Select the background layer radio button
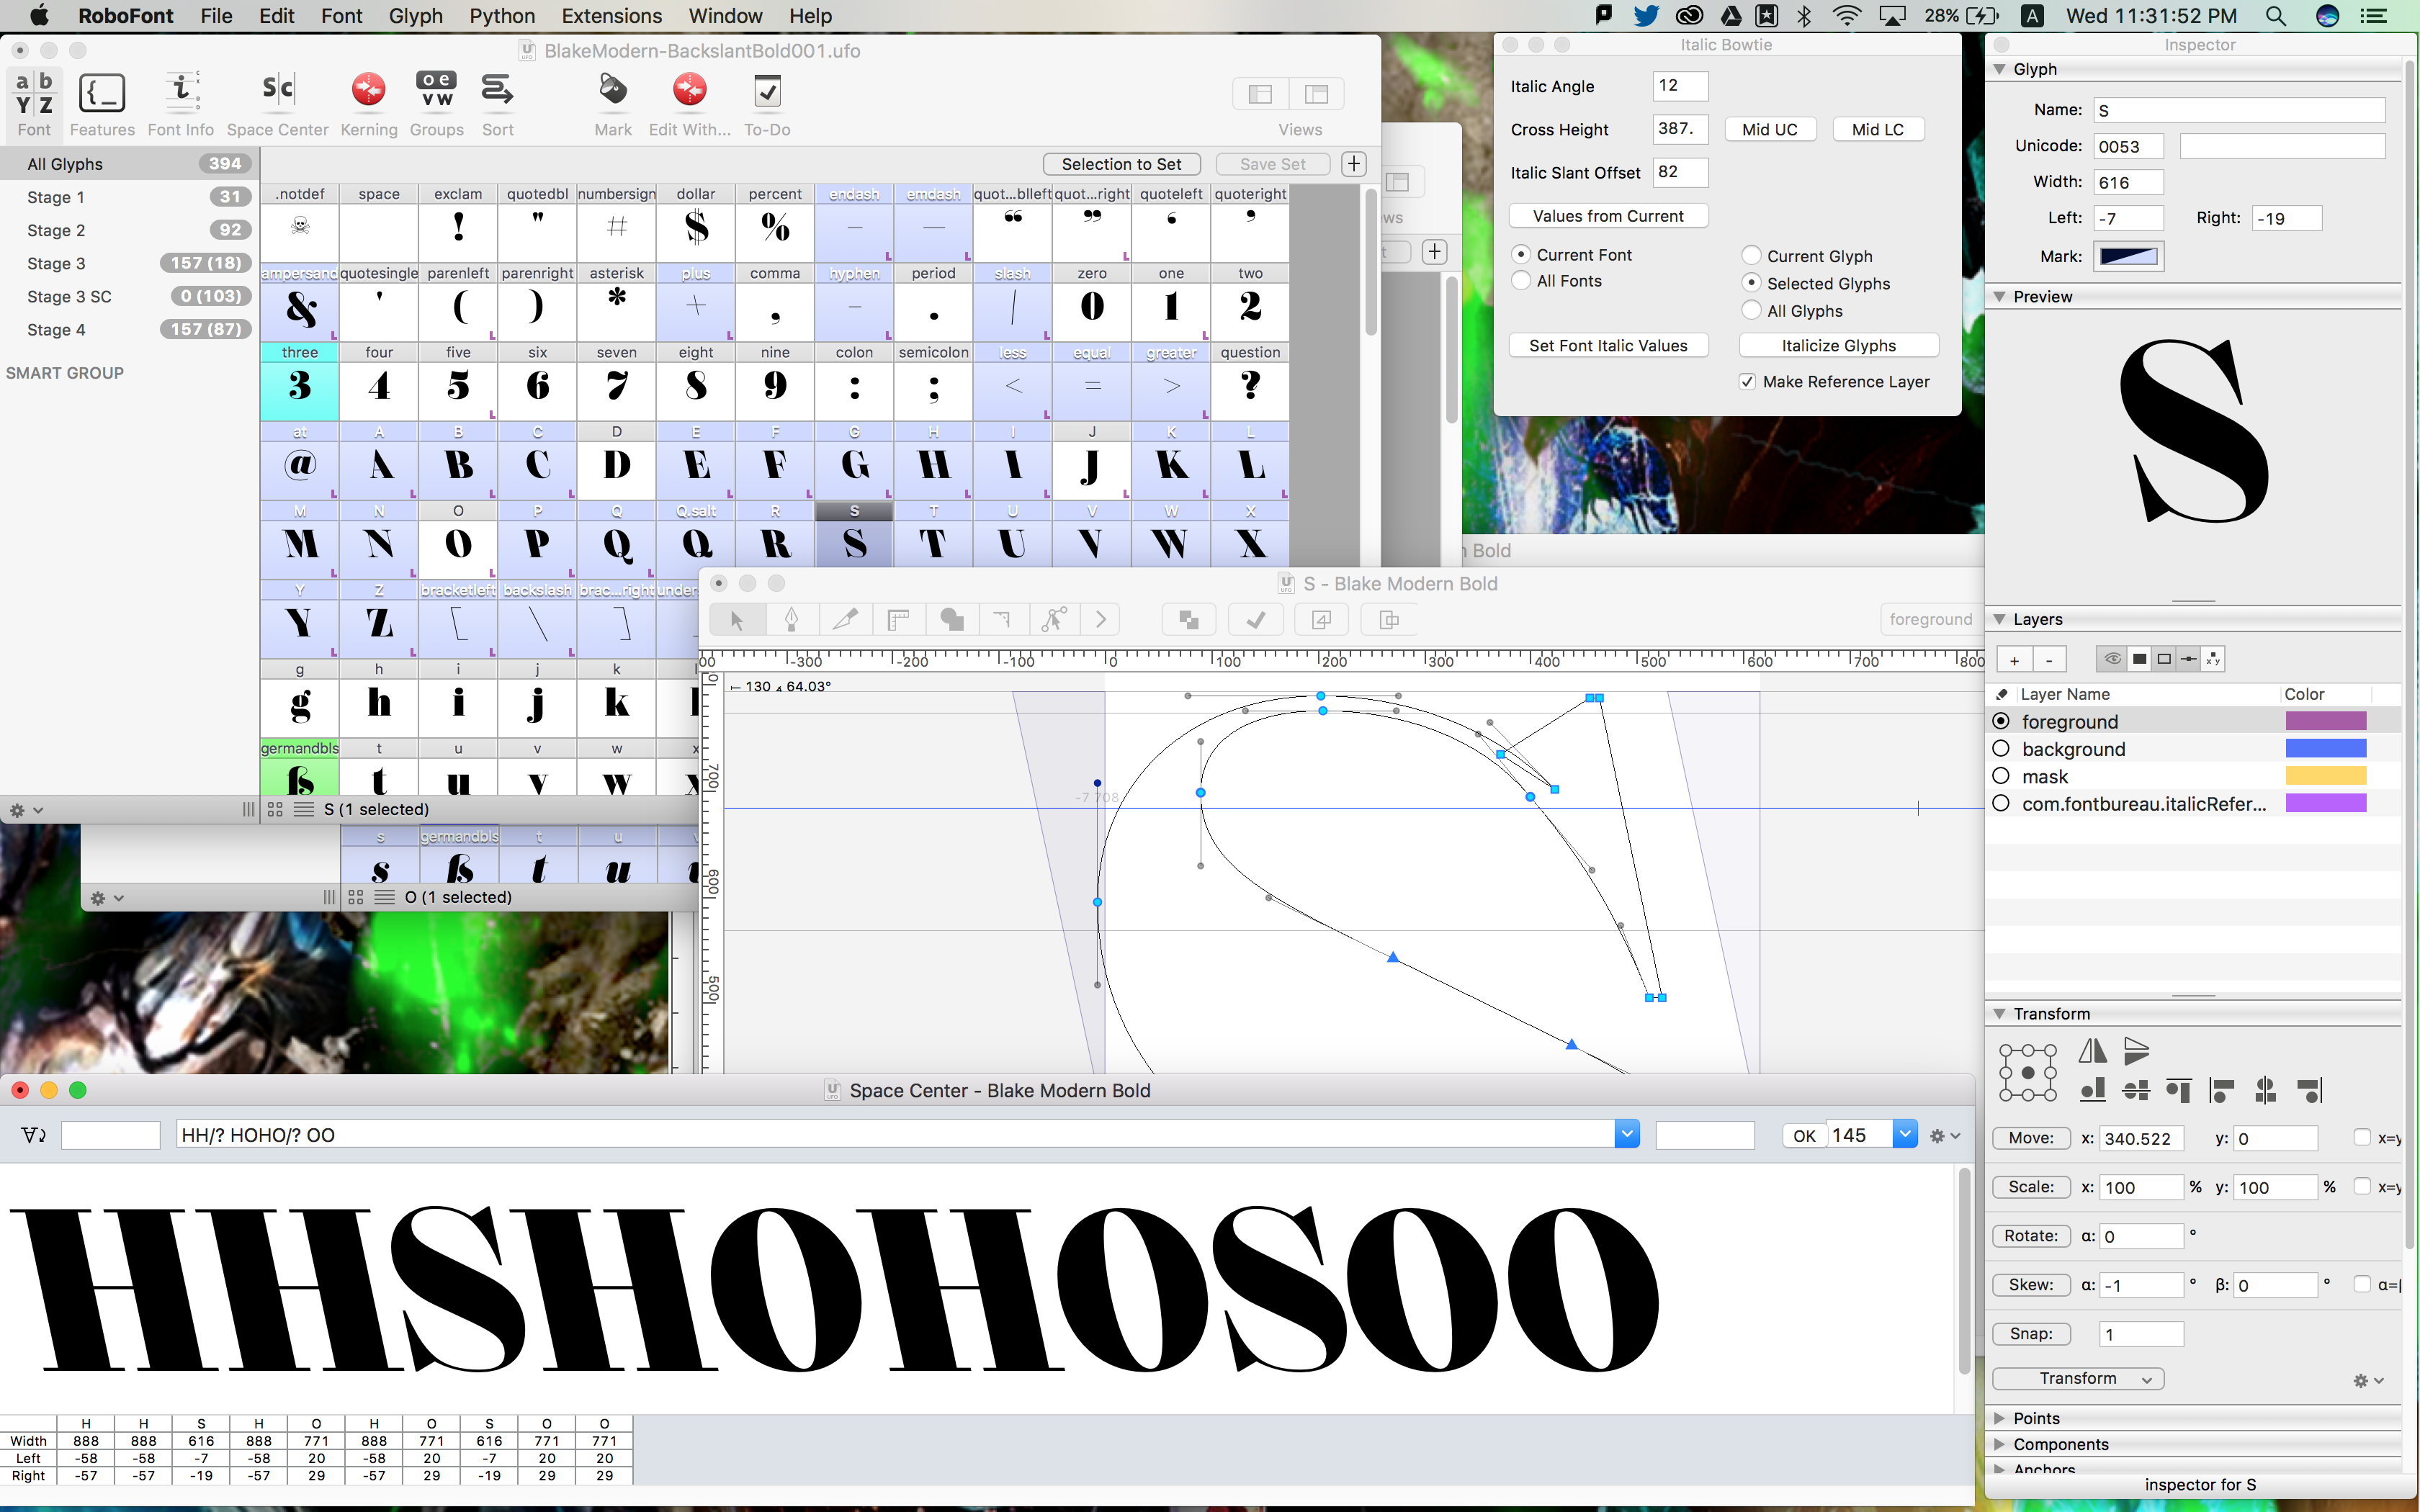 [2001, 749]
